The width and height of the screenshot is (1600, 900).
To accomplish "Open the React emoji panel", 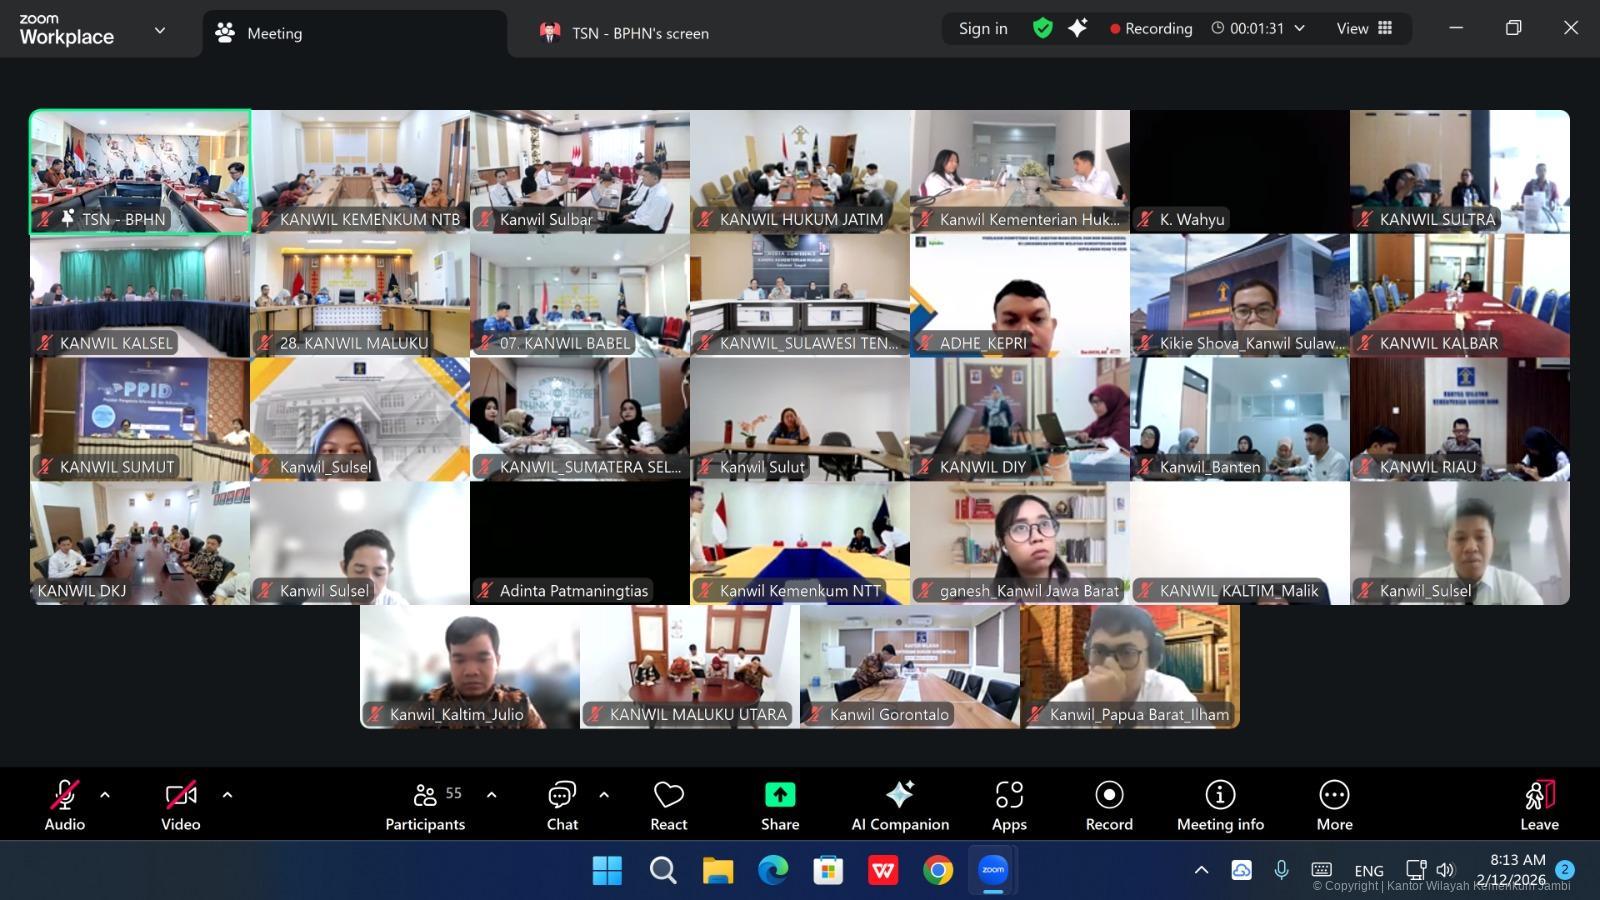I will coord(668,804).
